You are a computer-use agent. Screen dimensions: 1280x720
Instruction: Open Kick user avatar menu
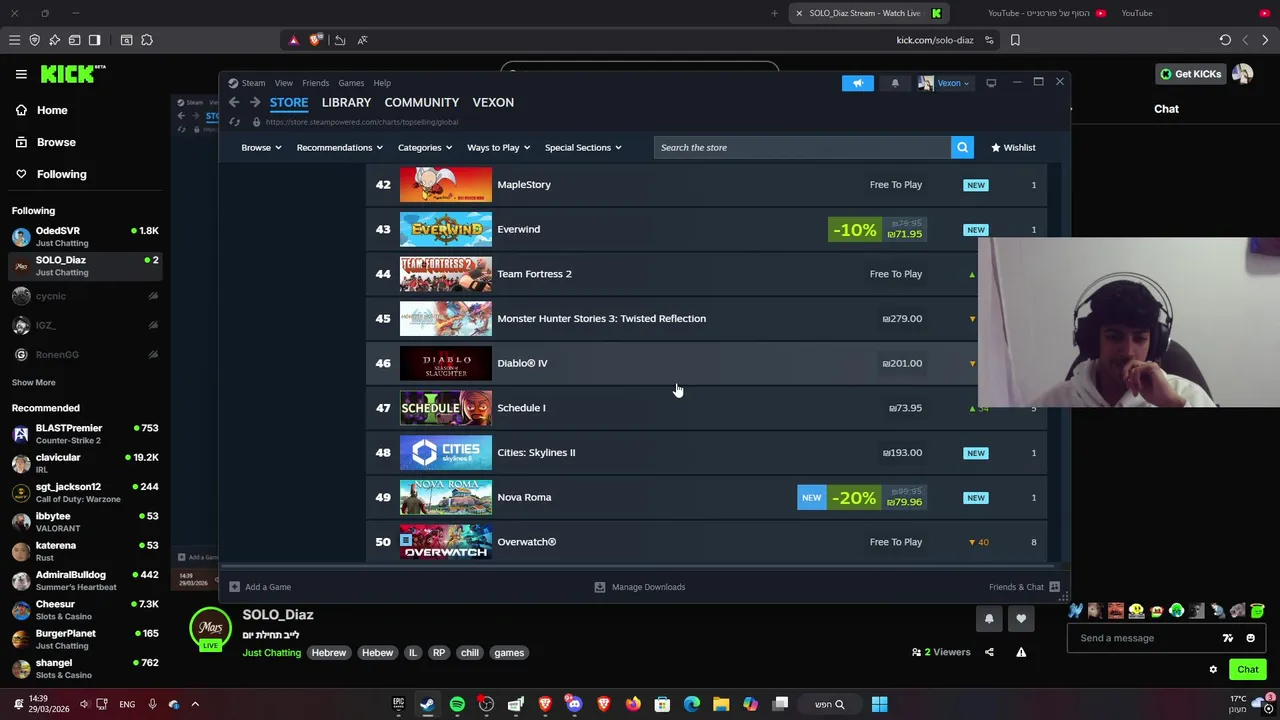click(x=1242, y=74)
